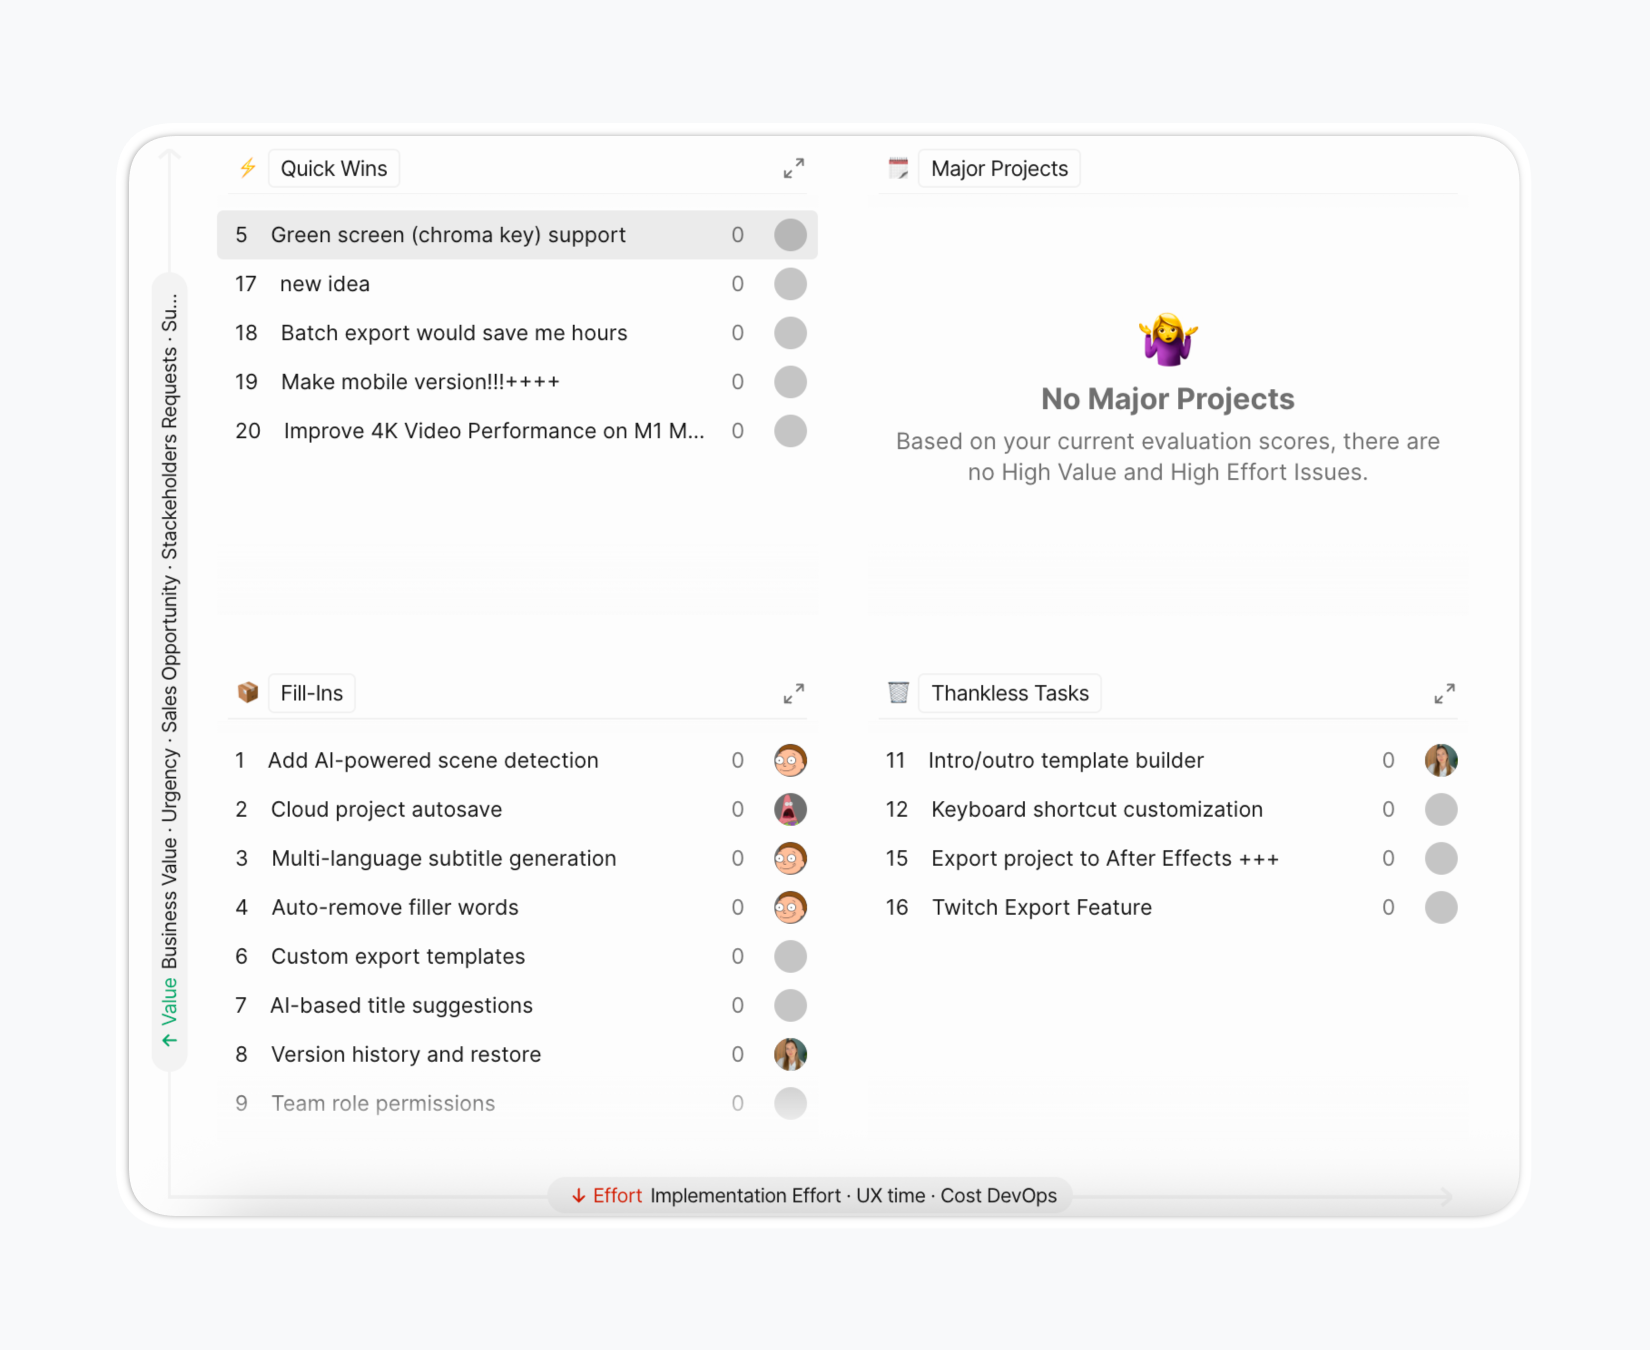Expand the Thankless Tasks quadrant
Viewport: 1650px width, 1350px height.
tap(1444, 693)
